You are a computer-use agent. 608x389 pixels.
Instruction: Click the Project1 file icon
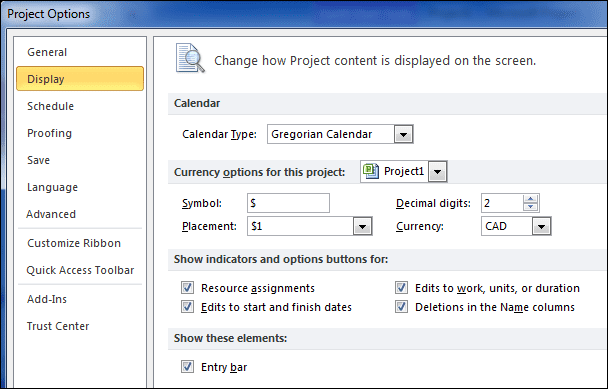pyautogui.click(x=371, y=171)
